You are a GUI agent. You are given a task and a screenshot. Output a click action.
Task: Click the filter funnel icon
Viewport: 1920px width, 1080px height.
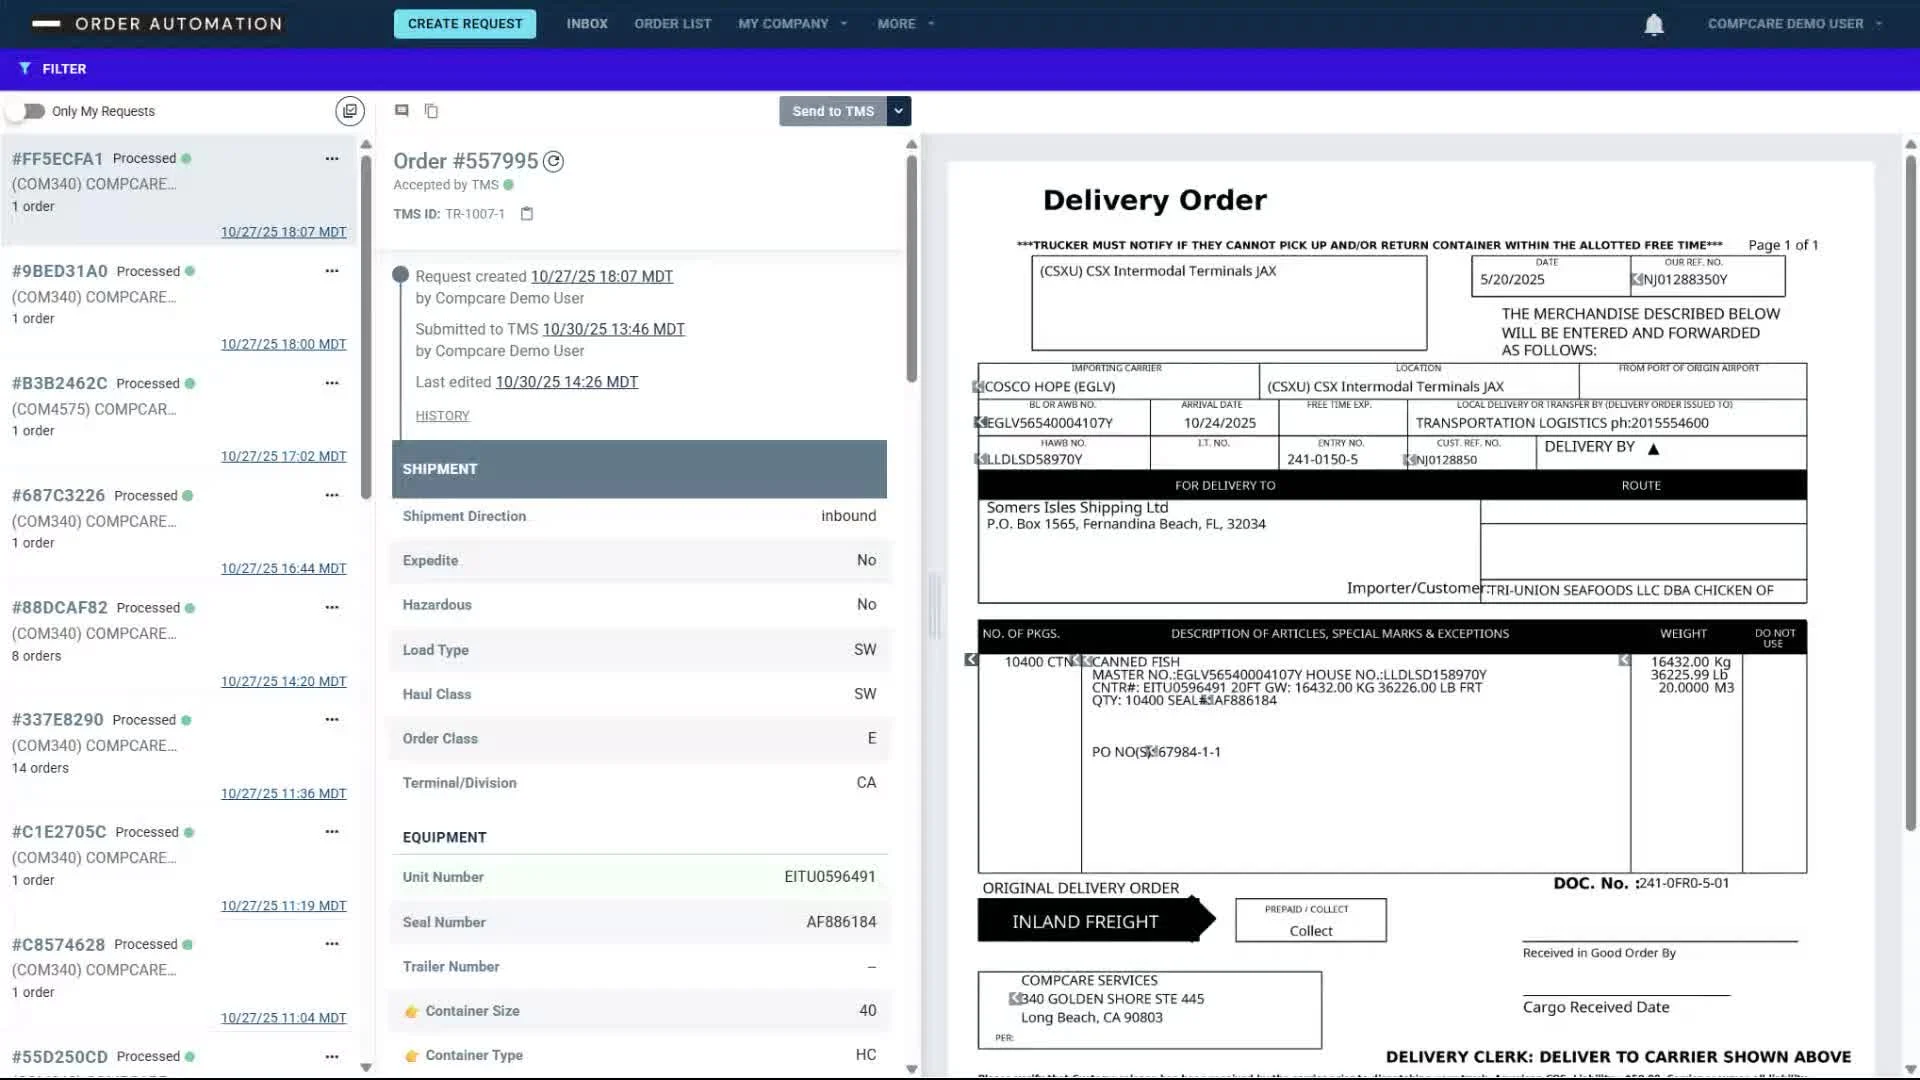click(24, 68)
